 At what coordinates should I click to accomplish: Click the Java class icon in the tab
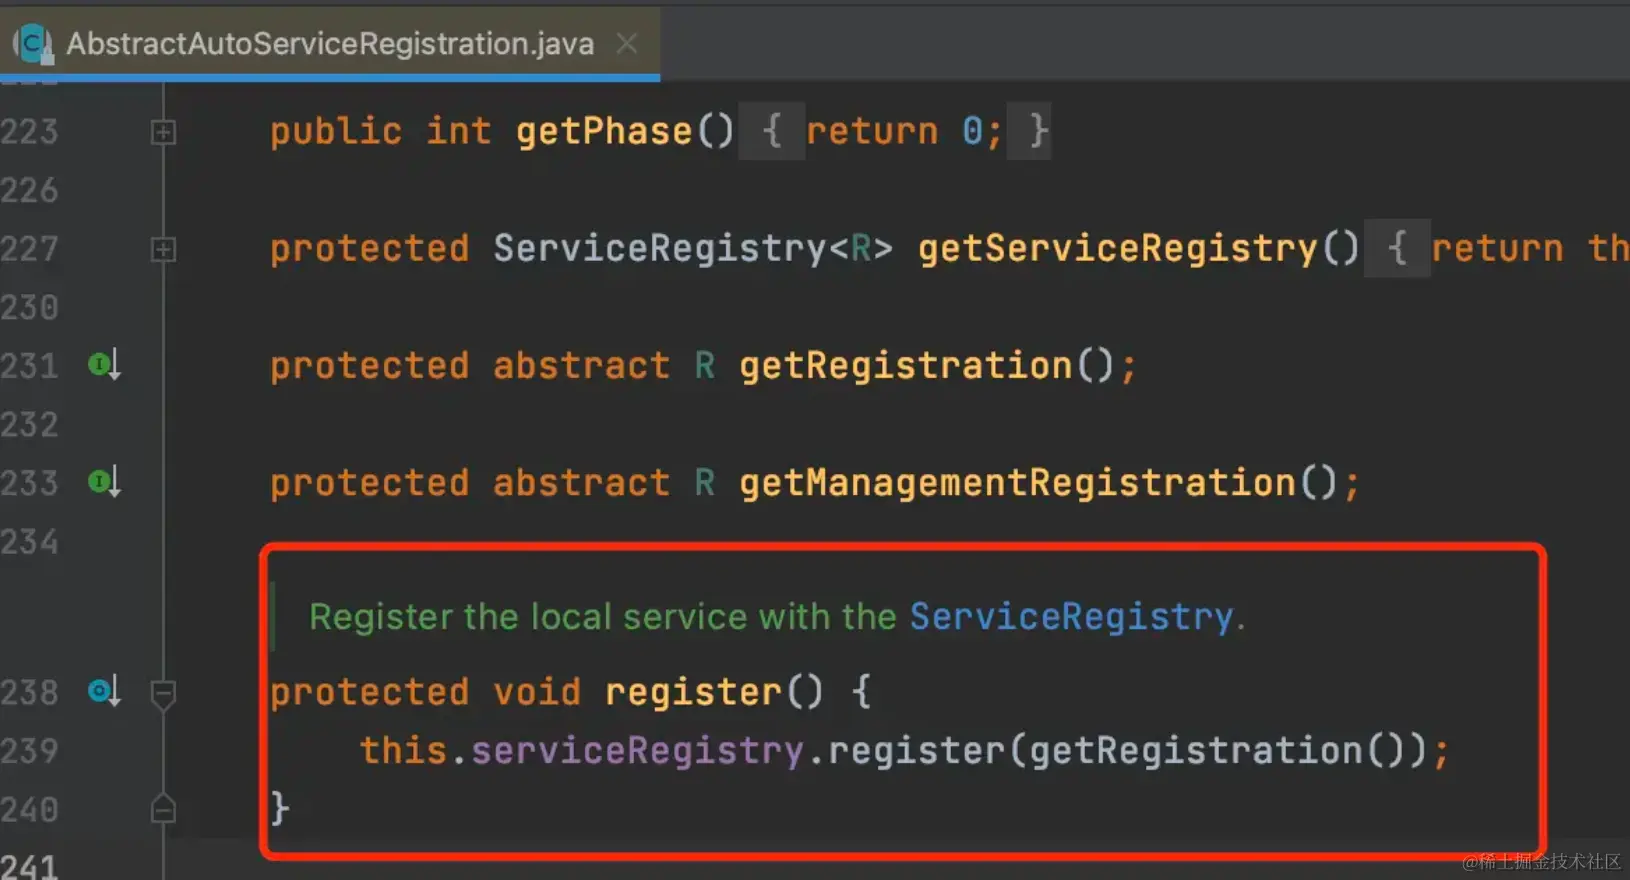[x=34, y=43]
